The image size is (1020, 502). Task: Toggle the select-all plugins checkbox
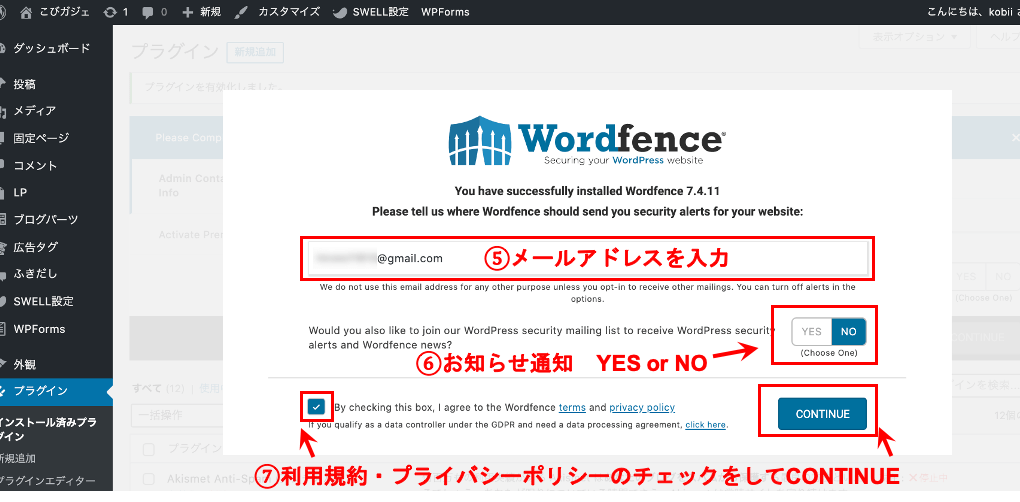pyautogui.click(x=148, y=449)
